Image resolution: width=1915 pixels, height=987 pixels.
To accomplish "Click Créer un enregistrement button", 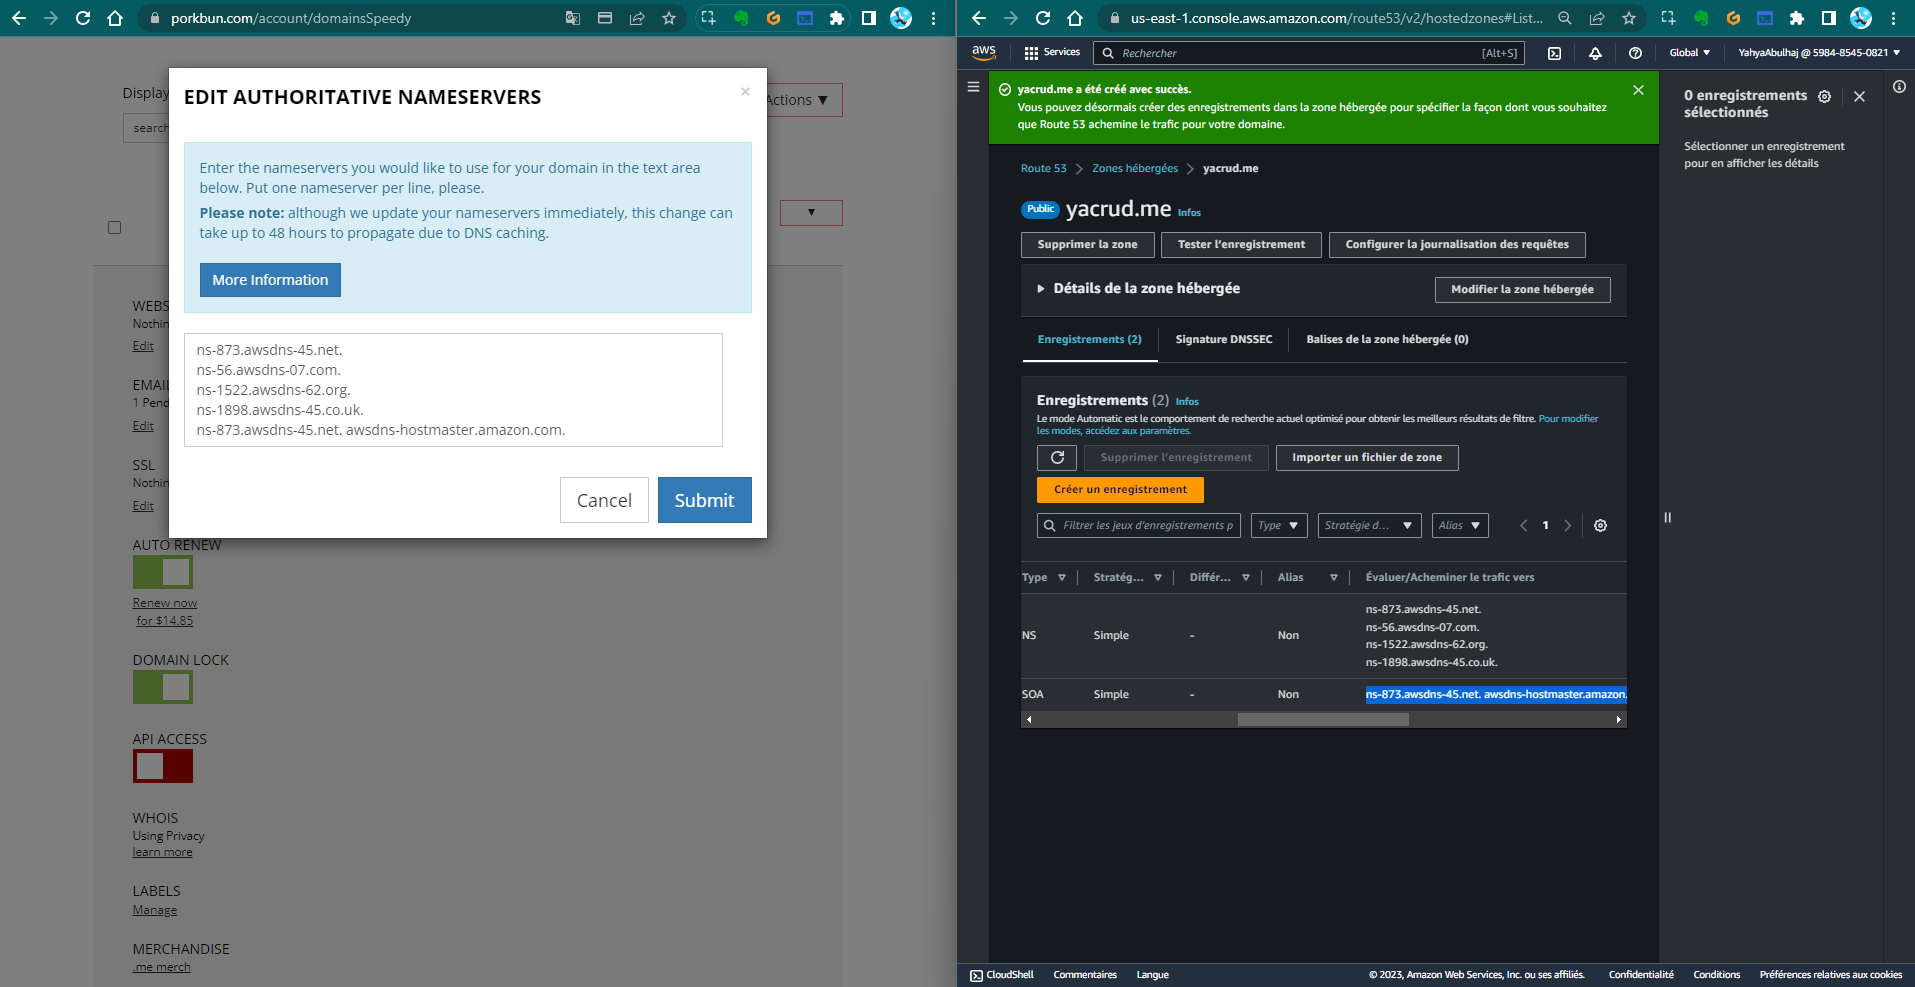I will pyautogui.click(x=1120, y=490).
